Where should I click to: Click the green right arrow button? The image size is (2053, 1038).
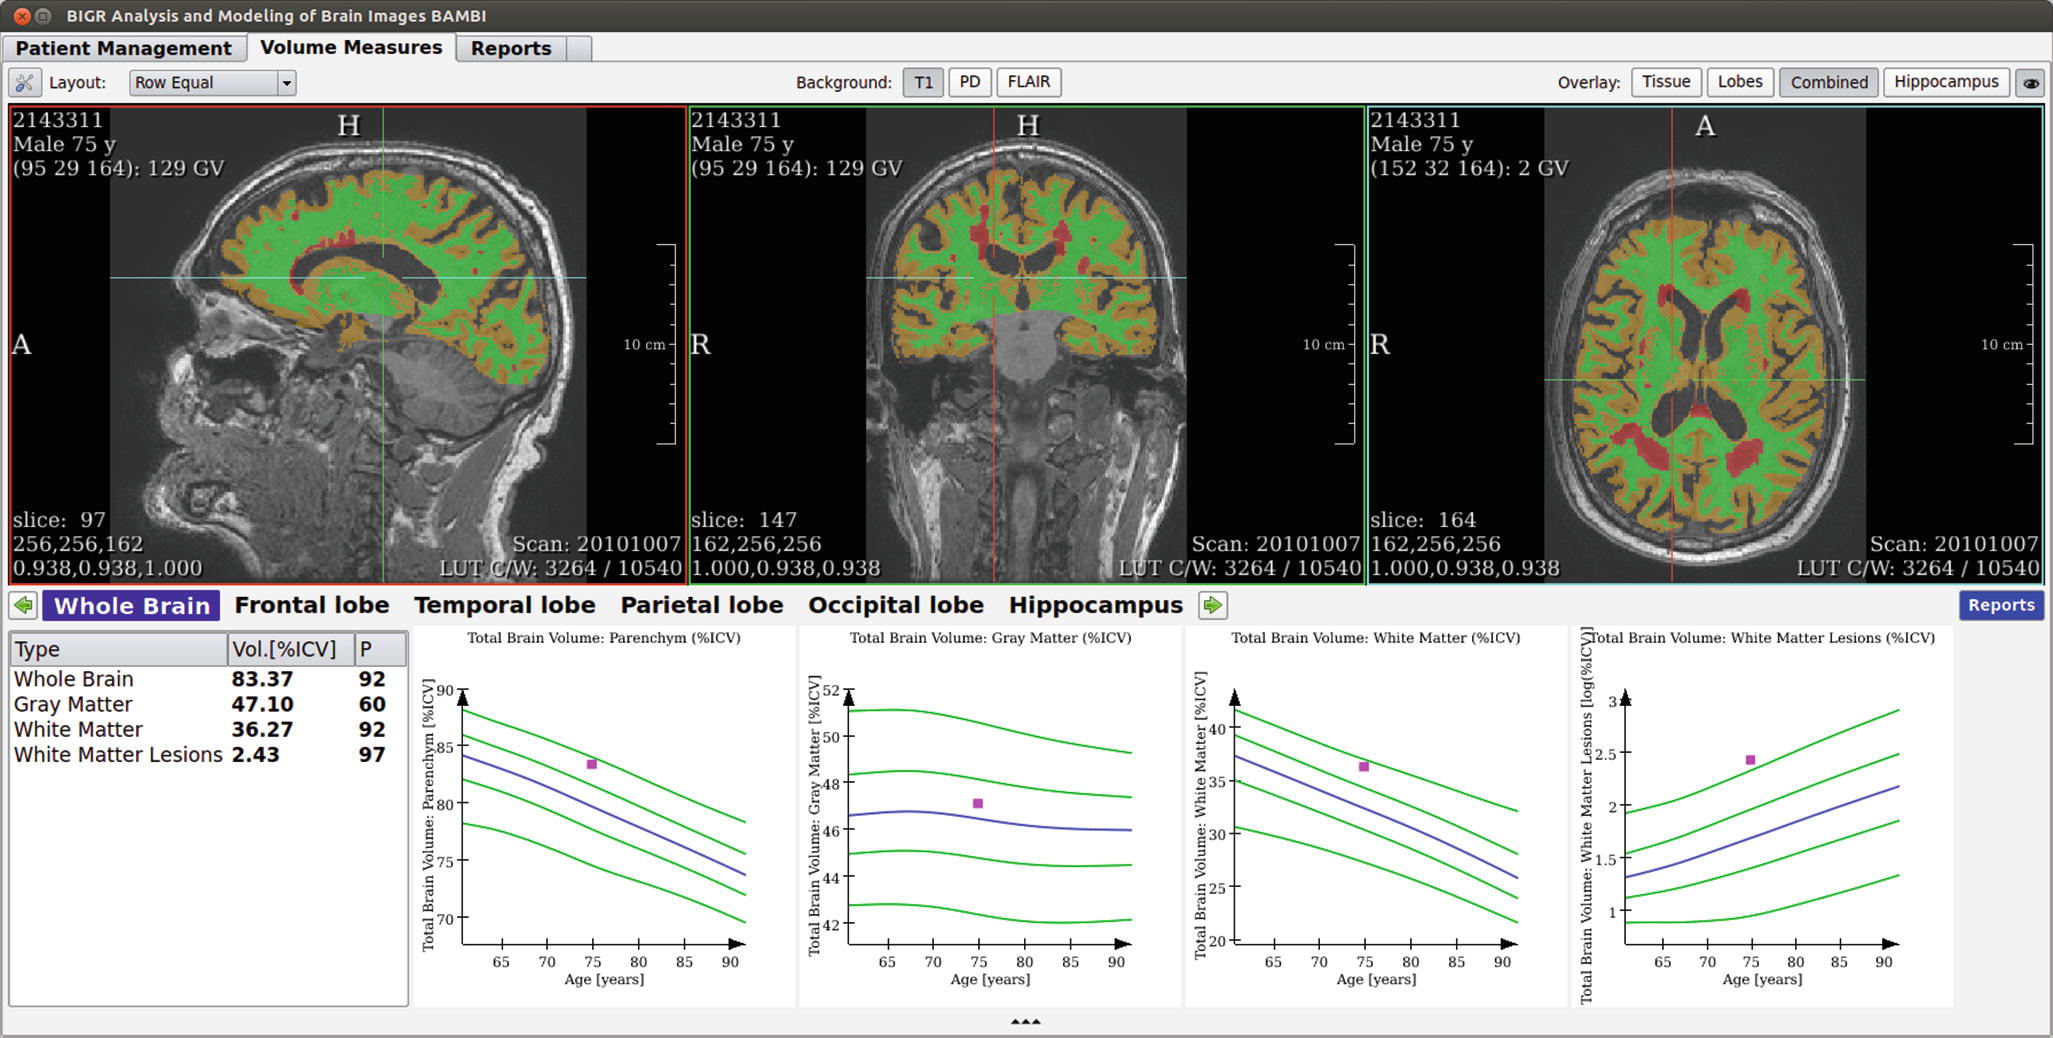(1213, 605)
